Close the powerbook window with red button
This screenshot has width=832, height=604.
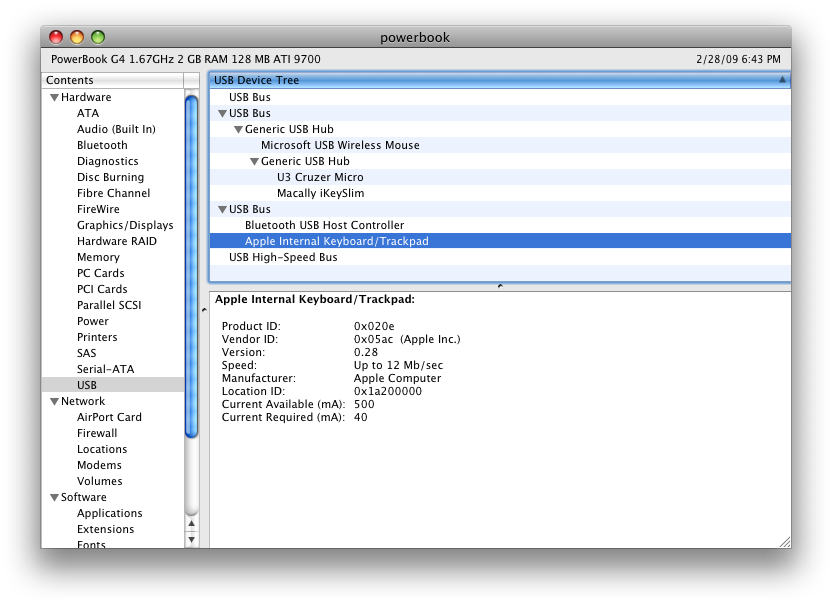coord(56,37)
